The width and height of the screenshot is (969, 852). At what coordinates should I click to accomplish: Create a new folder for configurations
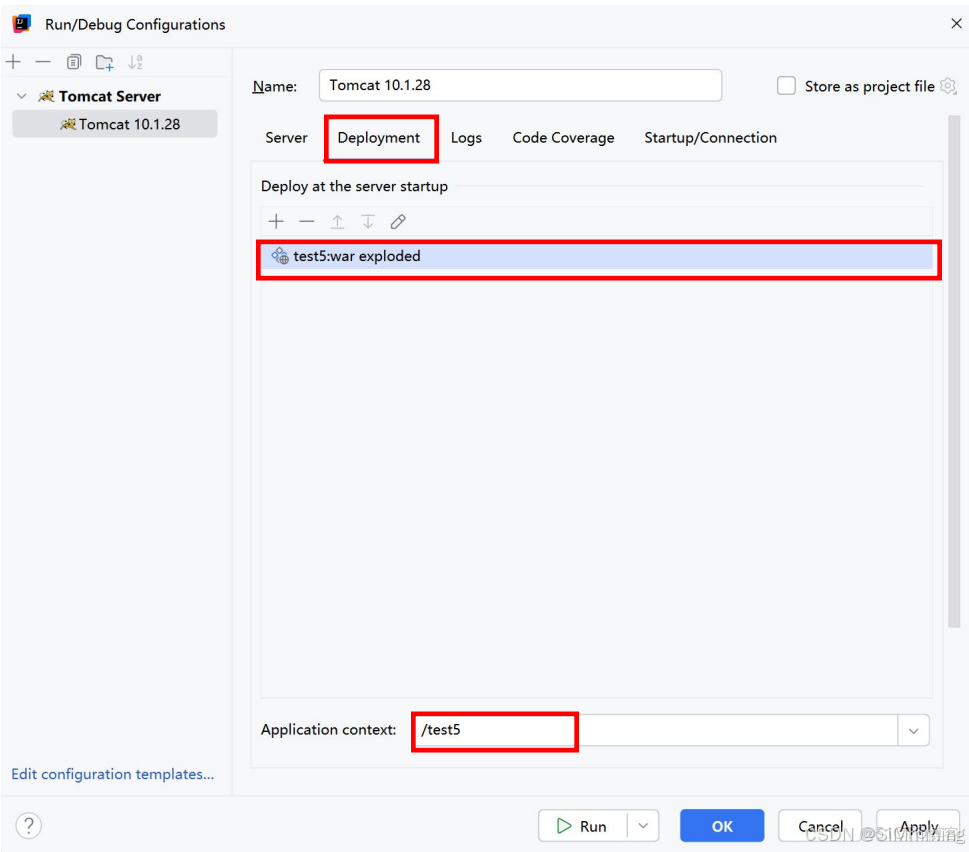[104, 61]
